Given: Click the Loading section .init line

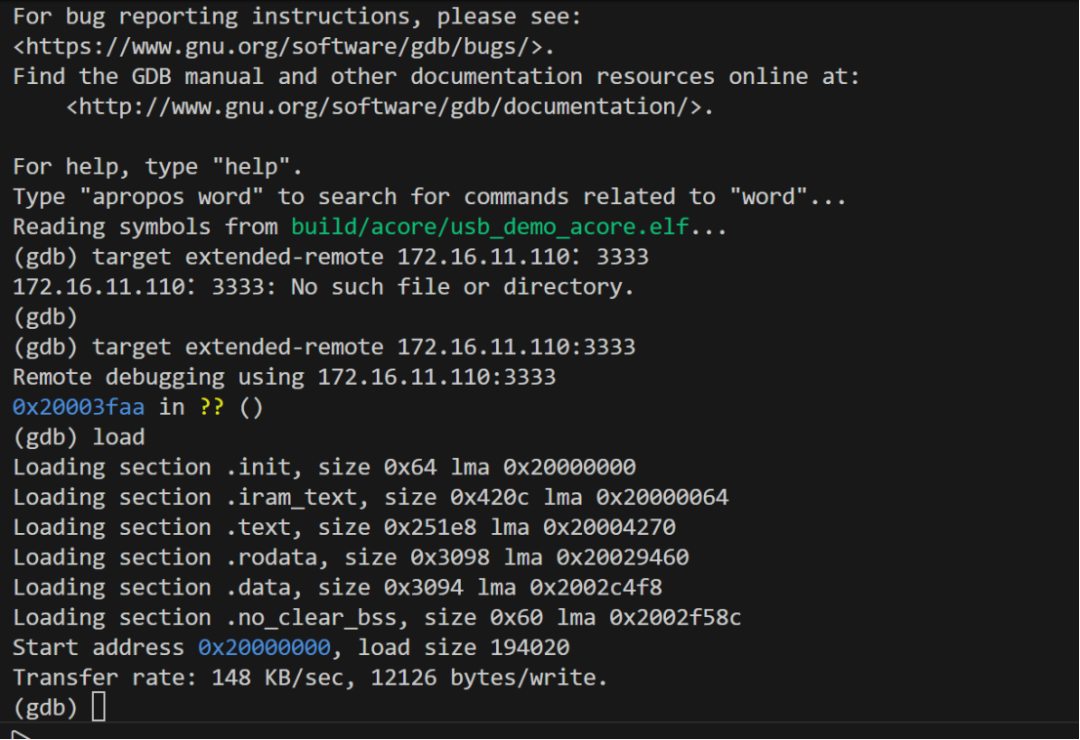Looking at the screenshot, I should [324, 467].
